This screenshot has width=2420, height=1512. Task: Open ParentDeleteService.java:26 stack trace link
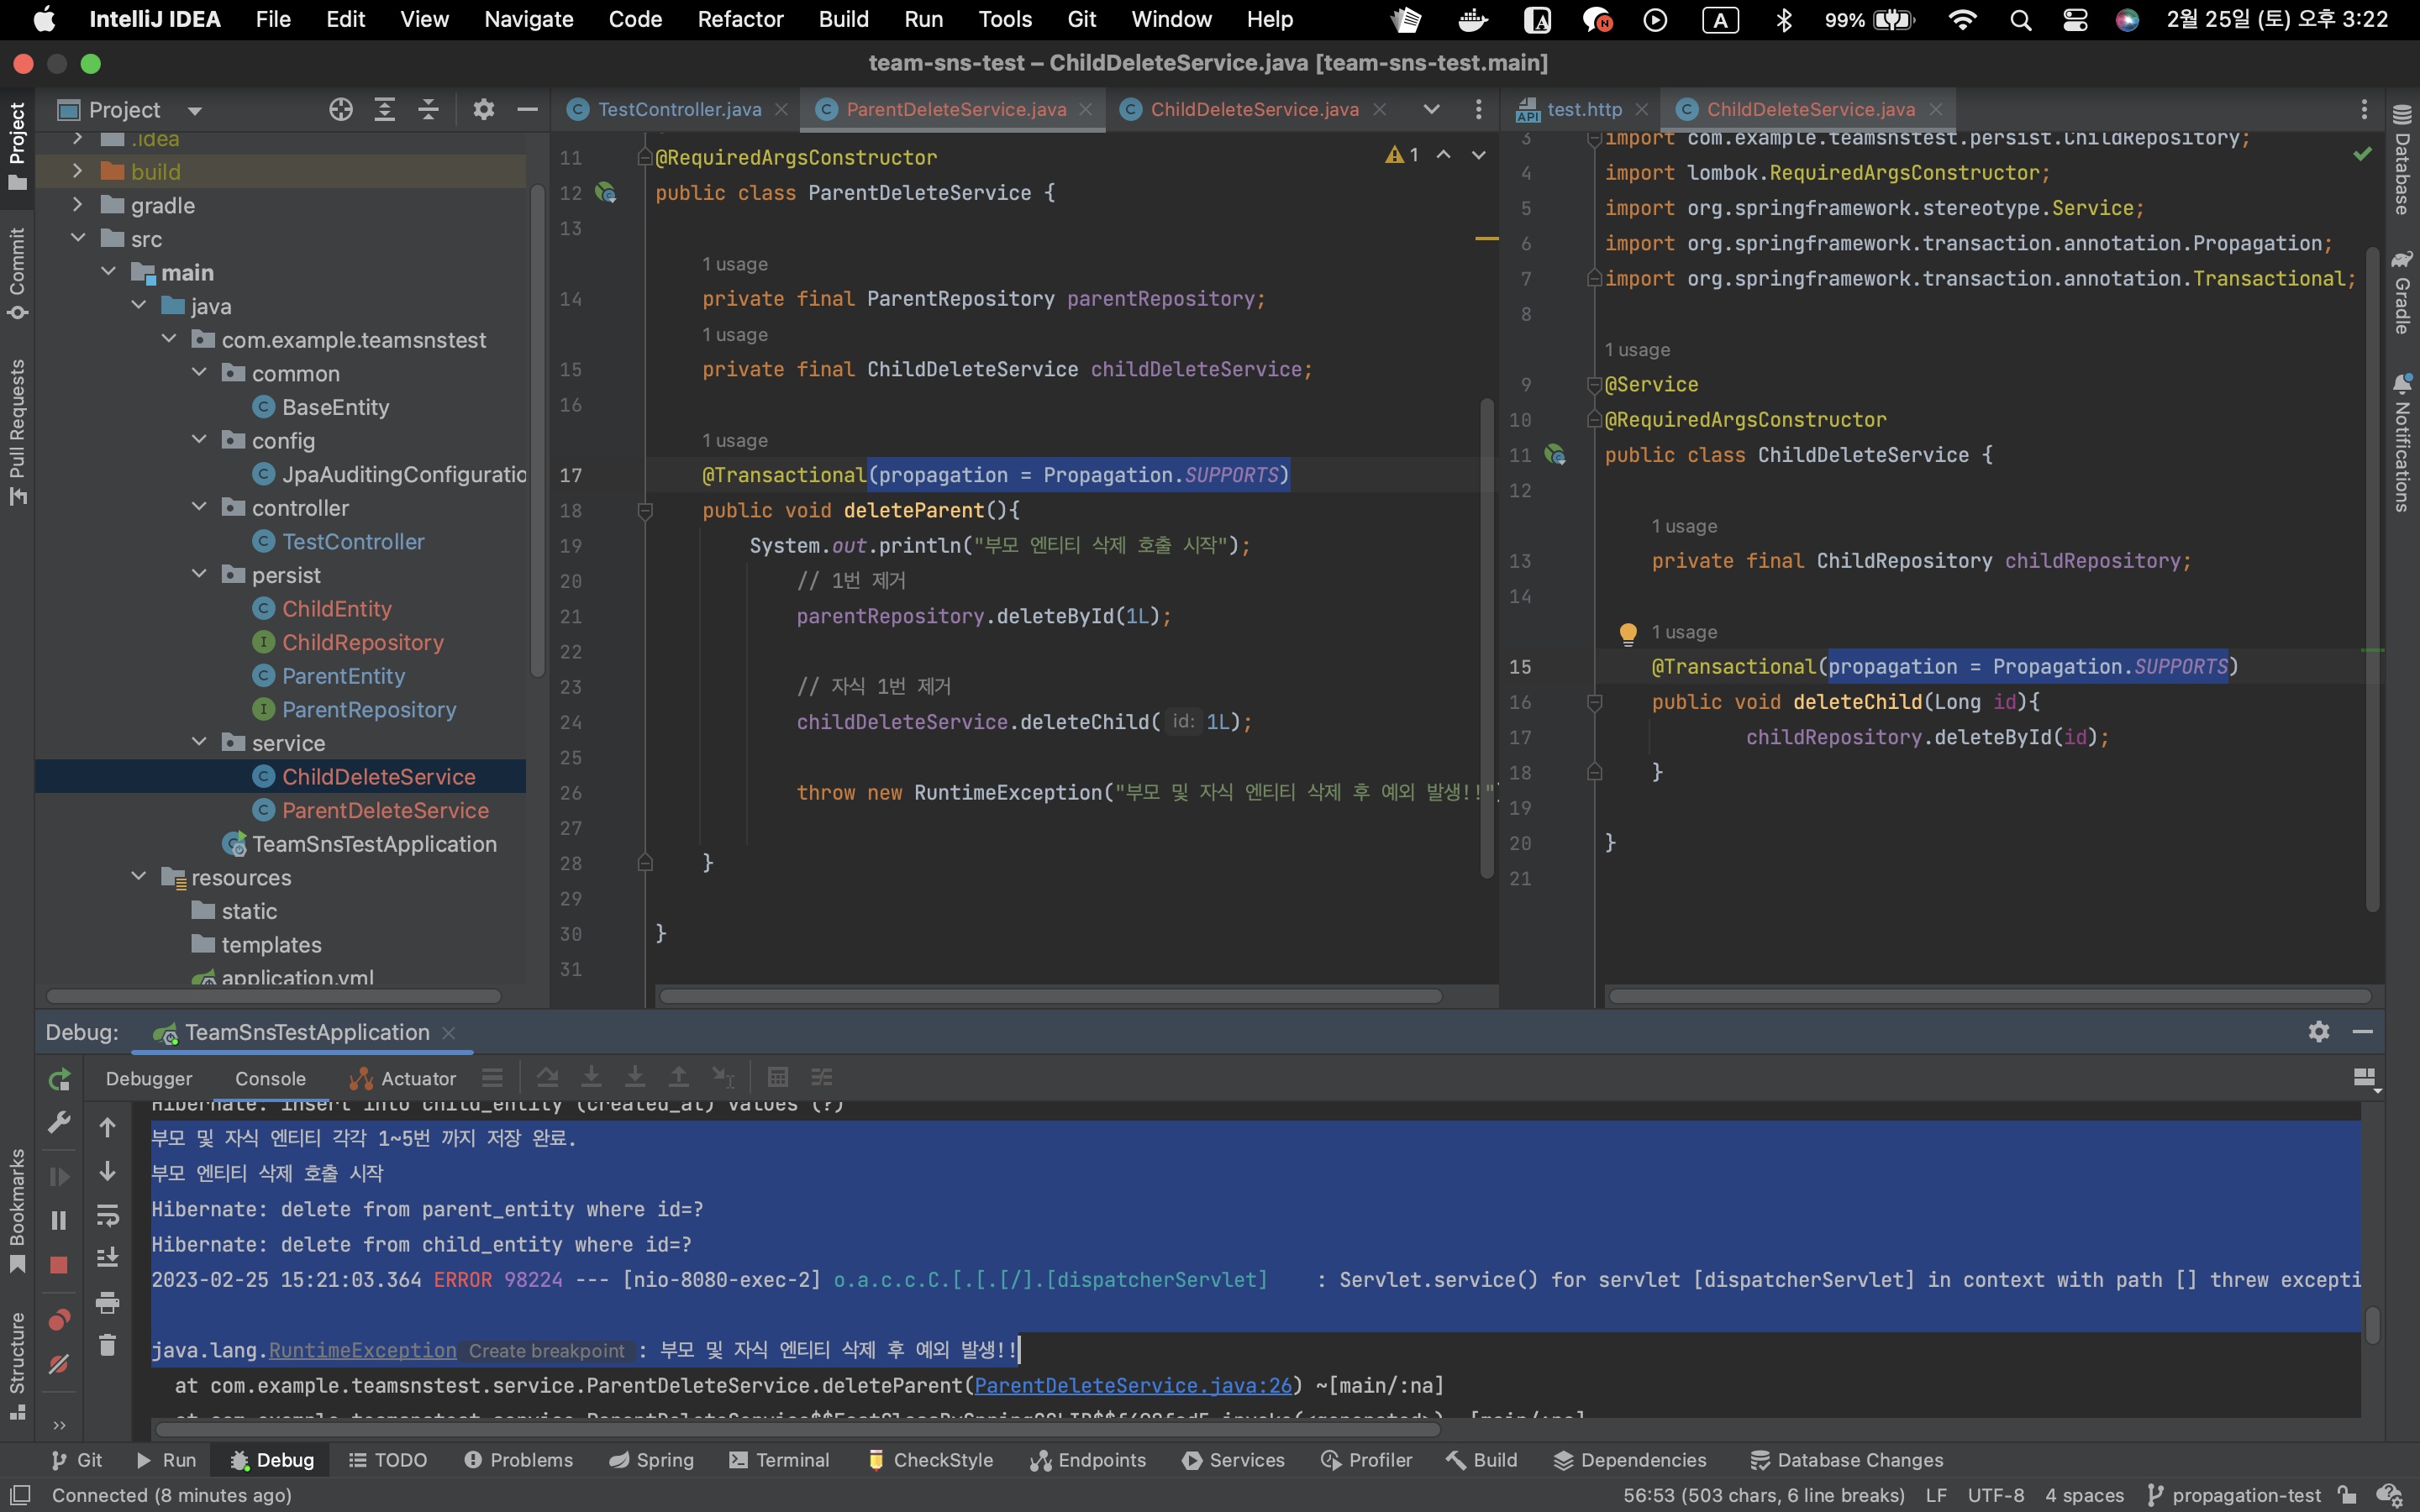tap(1133, 1385)
